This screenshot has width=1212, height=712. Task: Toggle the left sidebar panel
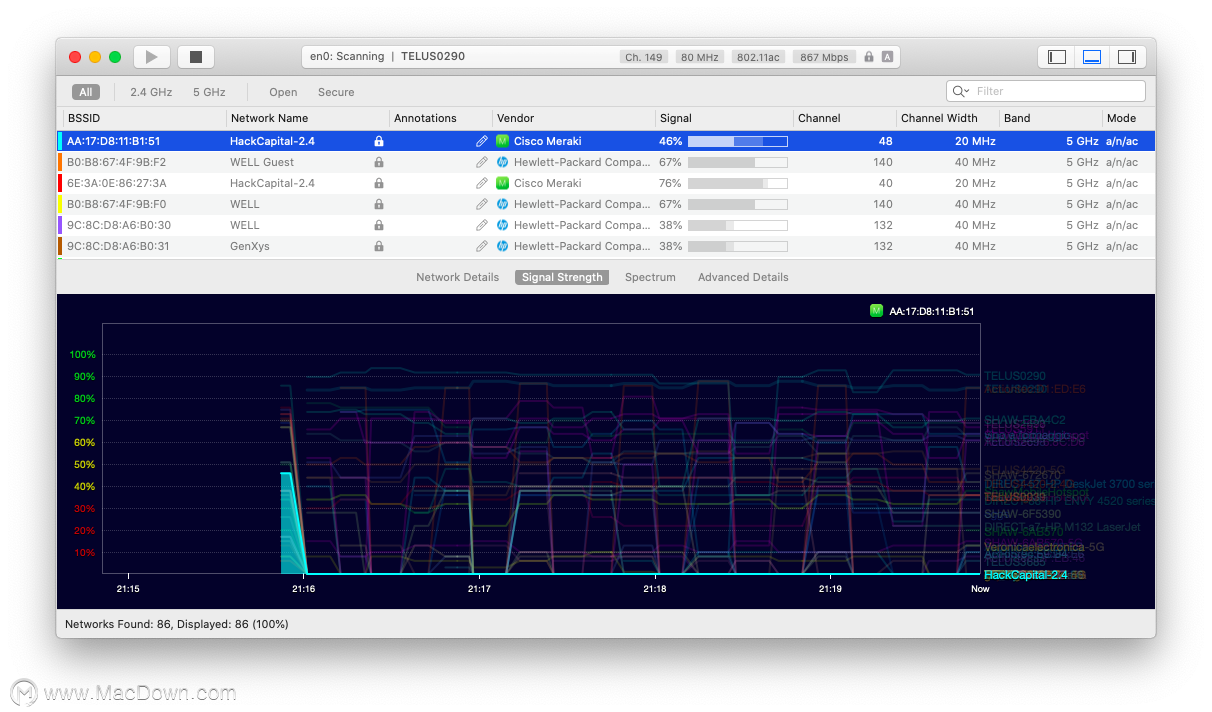tap(1057, 57)
